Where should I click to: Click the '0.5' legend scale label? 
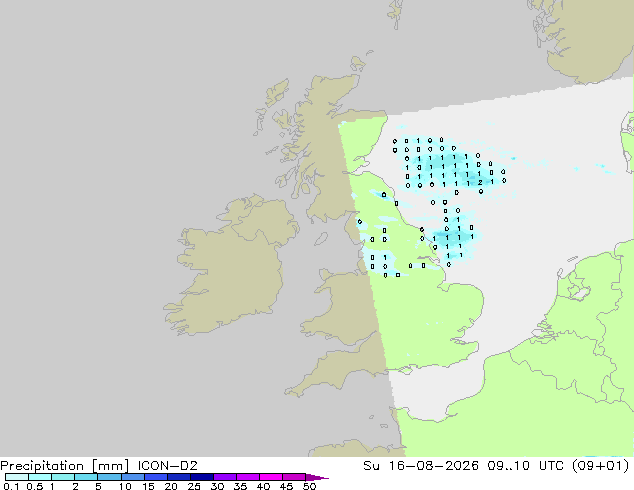coord(34,486)
